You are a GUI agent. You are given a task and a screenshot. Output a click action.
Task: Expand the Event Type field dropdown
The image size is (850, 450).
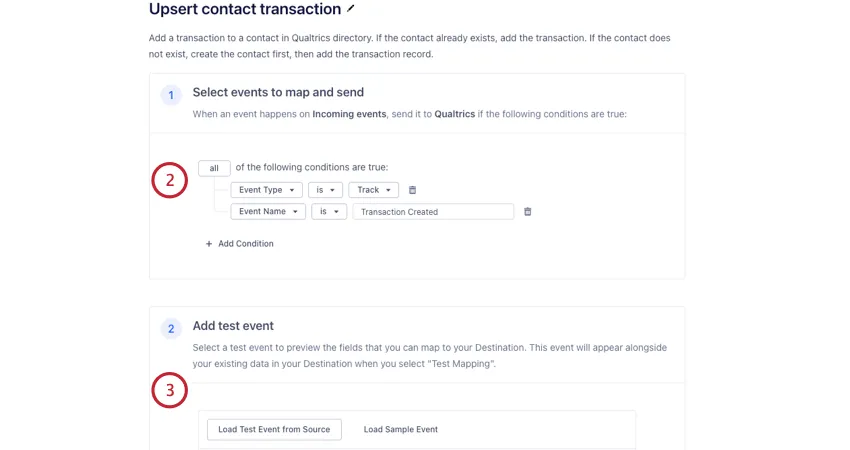point(266,190)
